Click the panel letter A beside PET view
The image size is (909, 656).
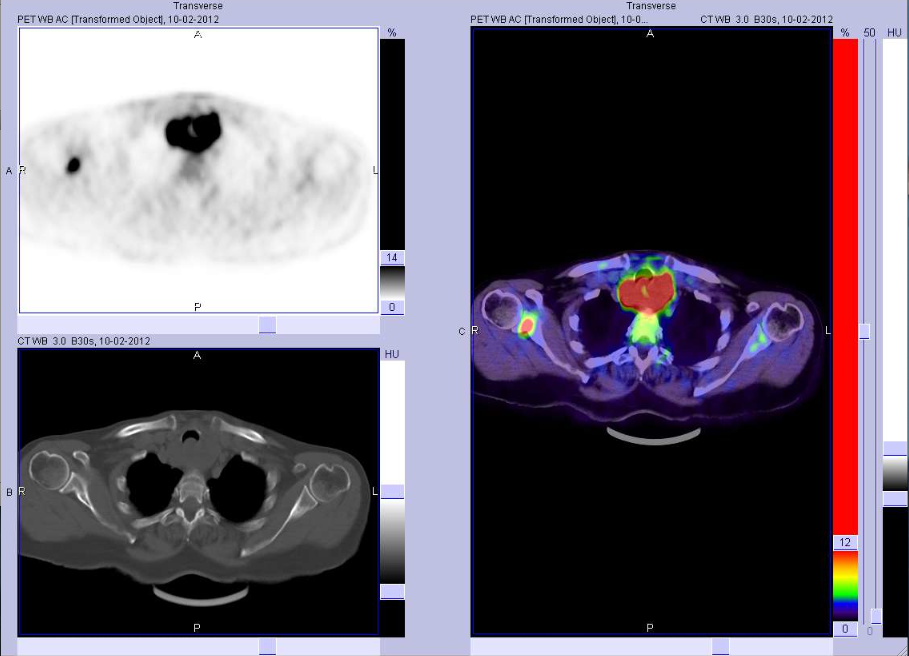(x=9, y=171)
